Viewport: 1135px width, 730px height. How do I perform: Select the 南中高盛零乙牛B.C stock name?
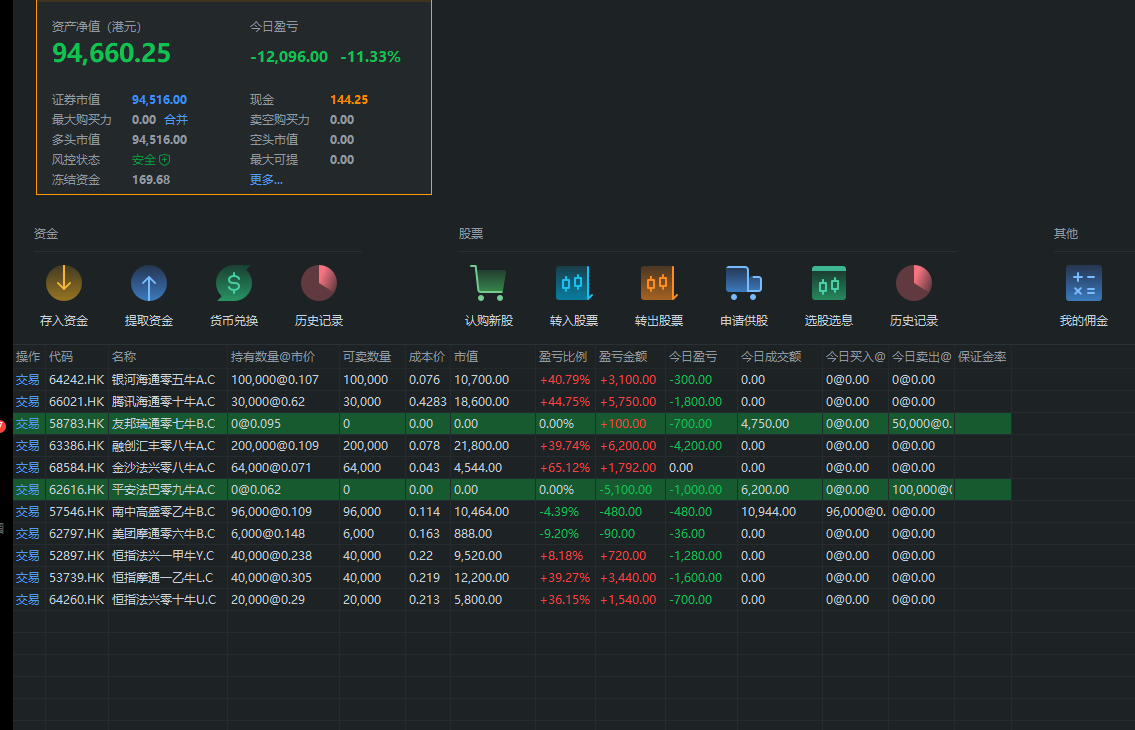(164, 511)
